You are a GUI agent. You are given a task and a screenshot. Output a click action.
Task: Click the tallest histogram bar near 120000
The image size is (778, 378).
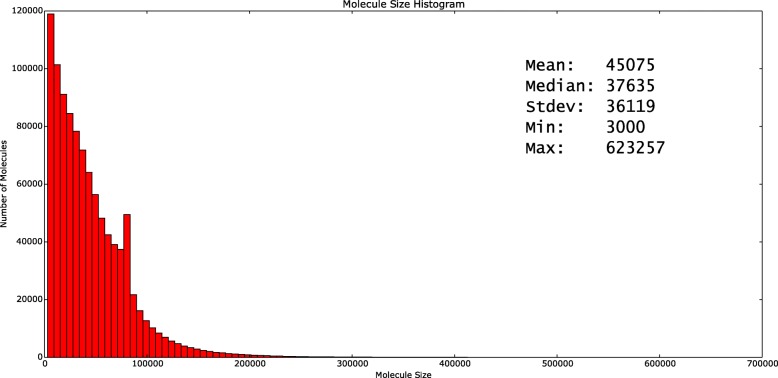[51, 185]
